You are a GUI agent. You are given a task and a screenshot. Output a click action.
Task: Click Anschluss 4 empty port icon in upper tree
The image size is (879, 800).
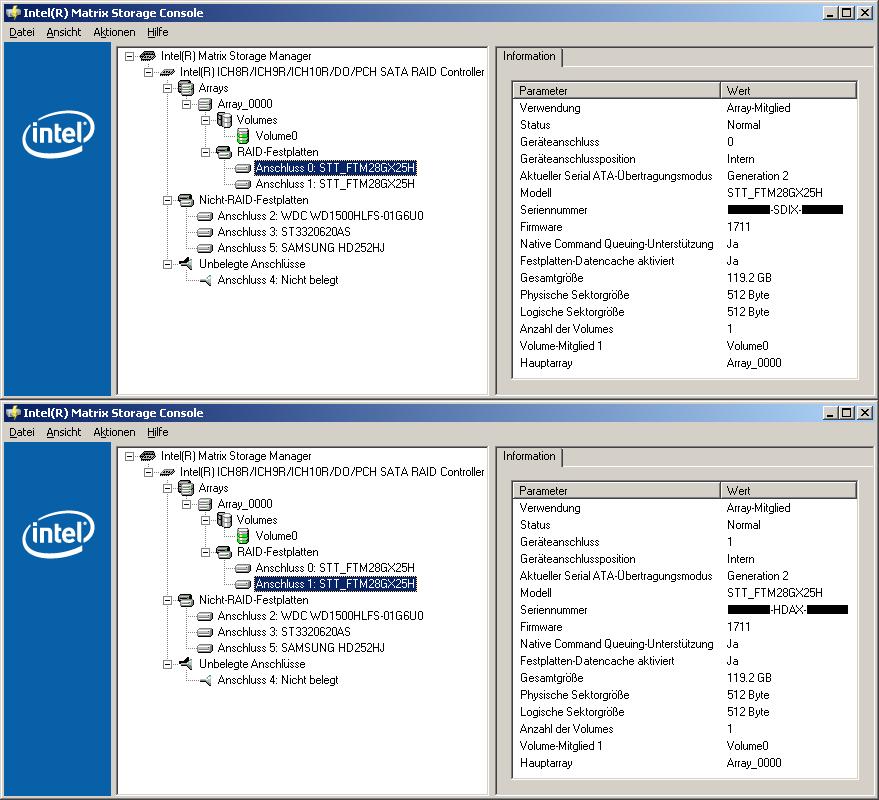coord(206,280)
